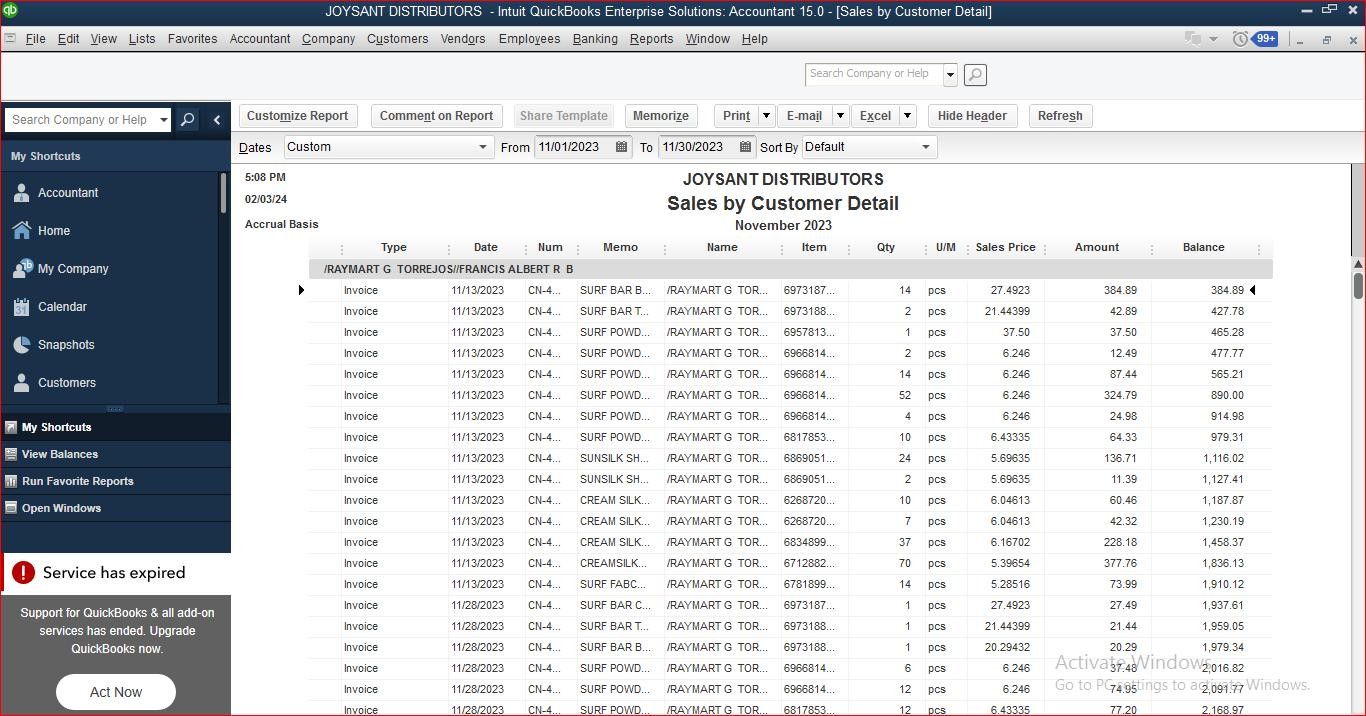
Task: Open the sidebar search box dropdown arrow
Action: tap(163, 120)
